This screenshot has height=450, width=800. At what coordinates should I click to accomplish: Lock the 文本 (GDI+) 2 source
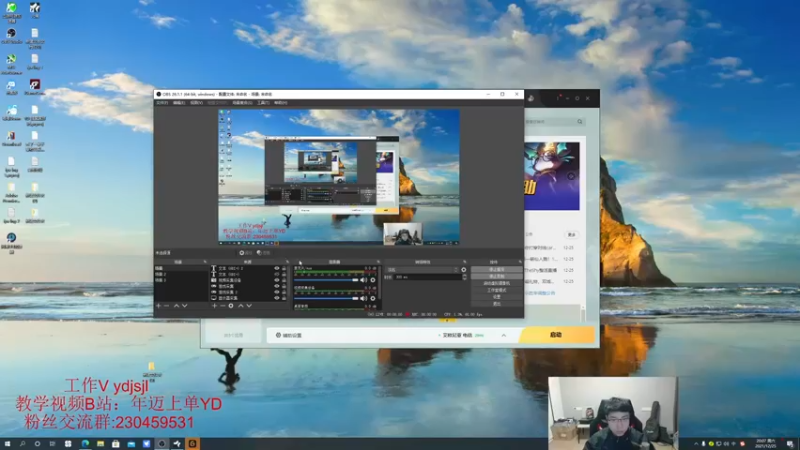pyautogui.click(x=284, y=268)
